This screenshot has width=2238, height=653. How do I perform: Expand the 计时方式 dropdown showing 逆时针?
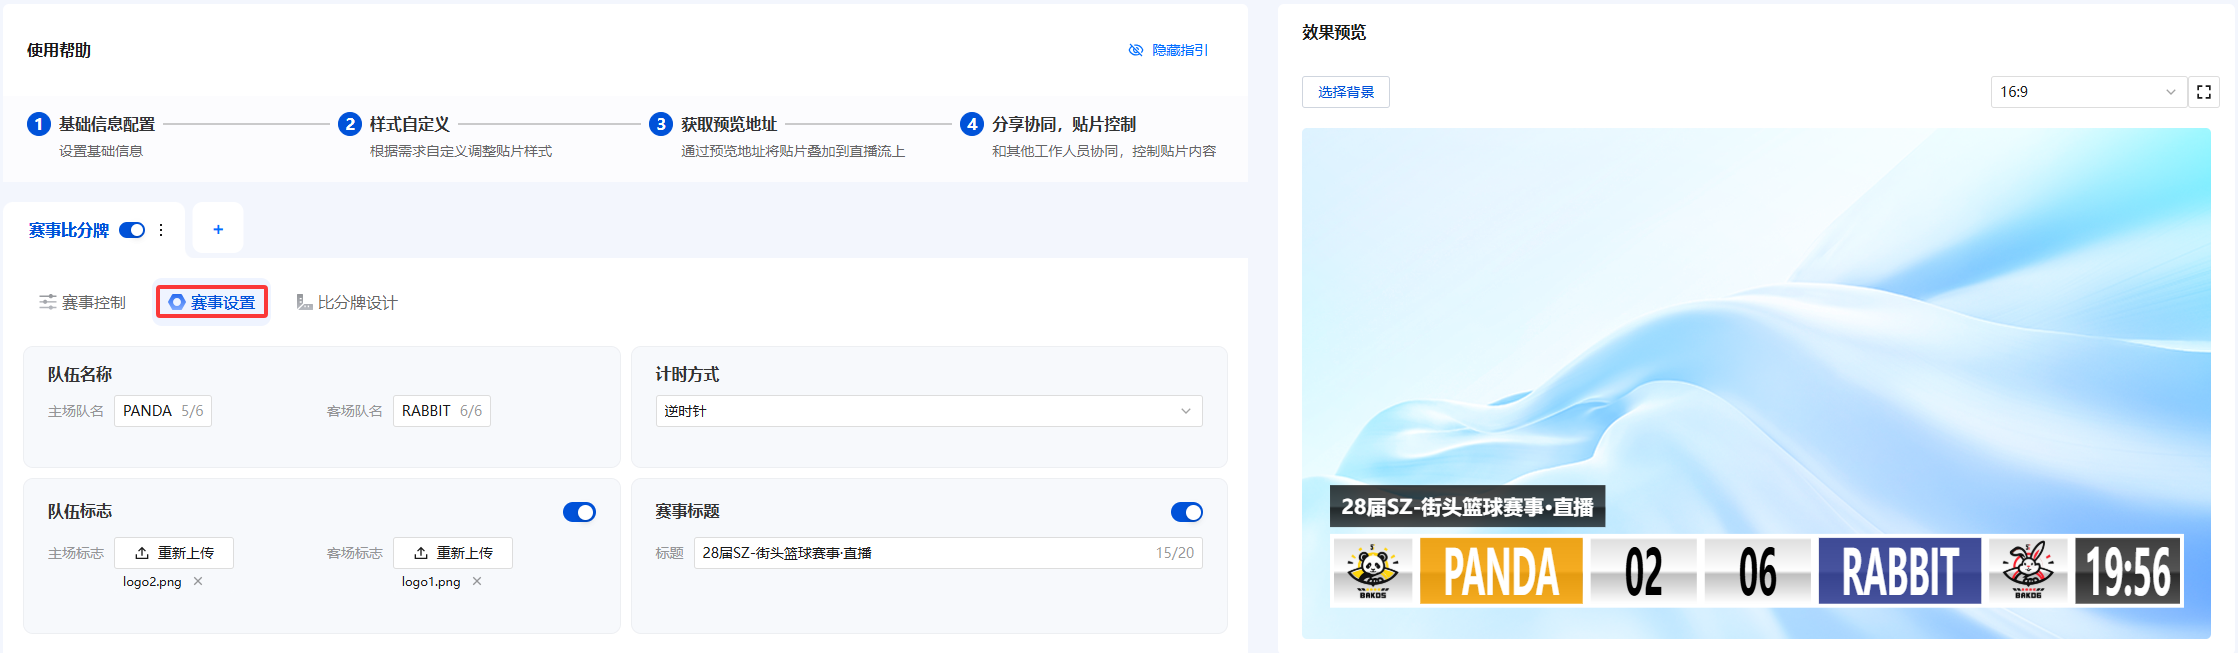click(x=928, y=411)
